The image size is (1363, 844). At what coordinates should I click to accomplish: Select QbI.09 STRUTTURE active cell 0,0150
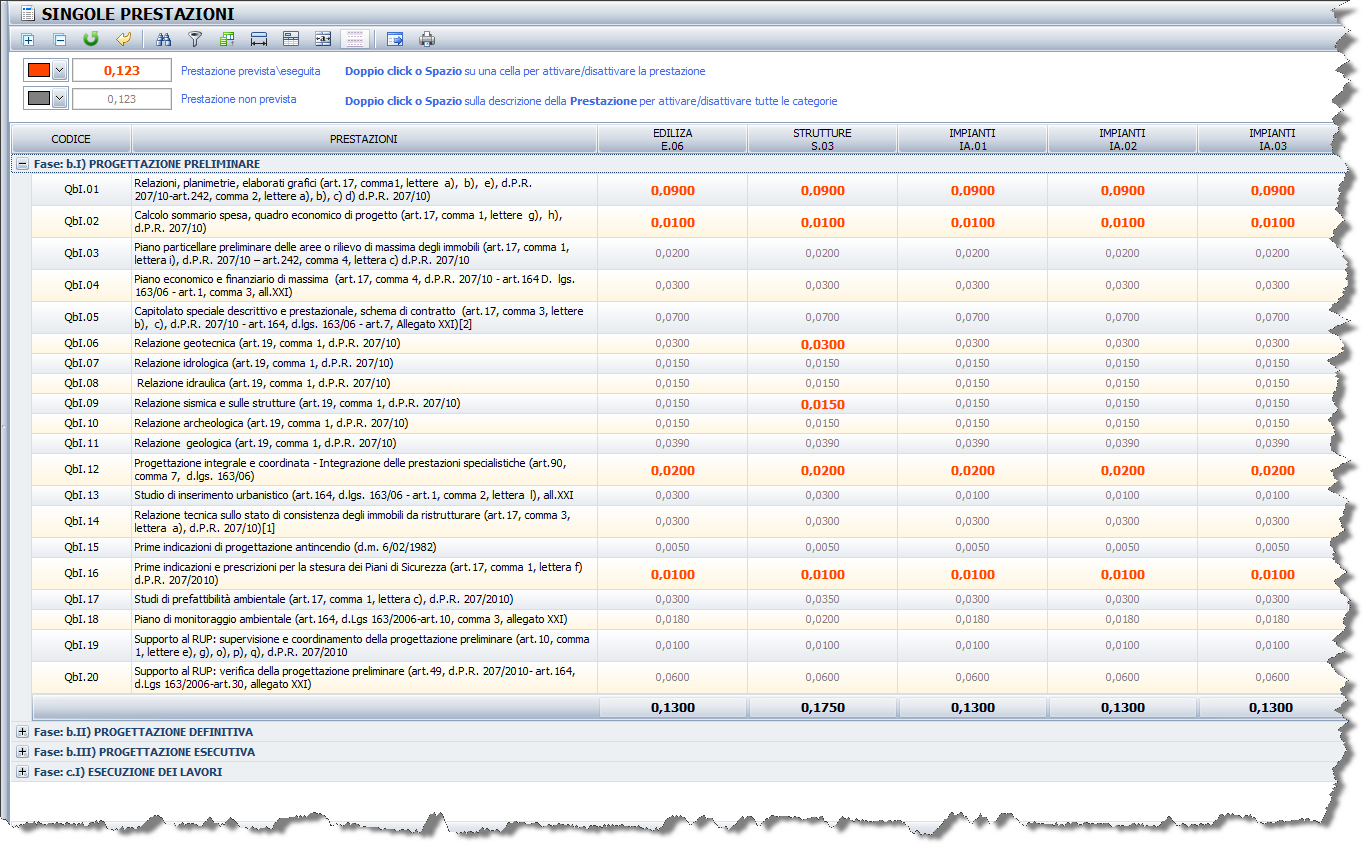[x=822, y=404]
